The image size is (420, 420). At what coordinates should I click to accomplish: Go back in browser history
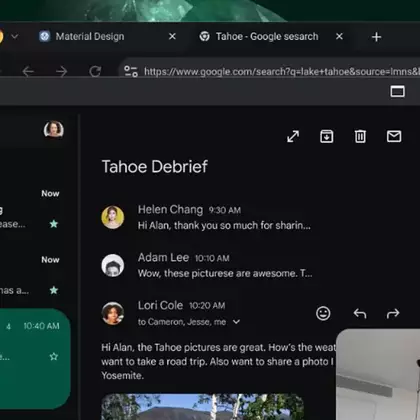pyautogui.click(x=28, y=71)
